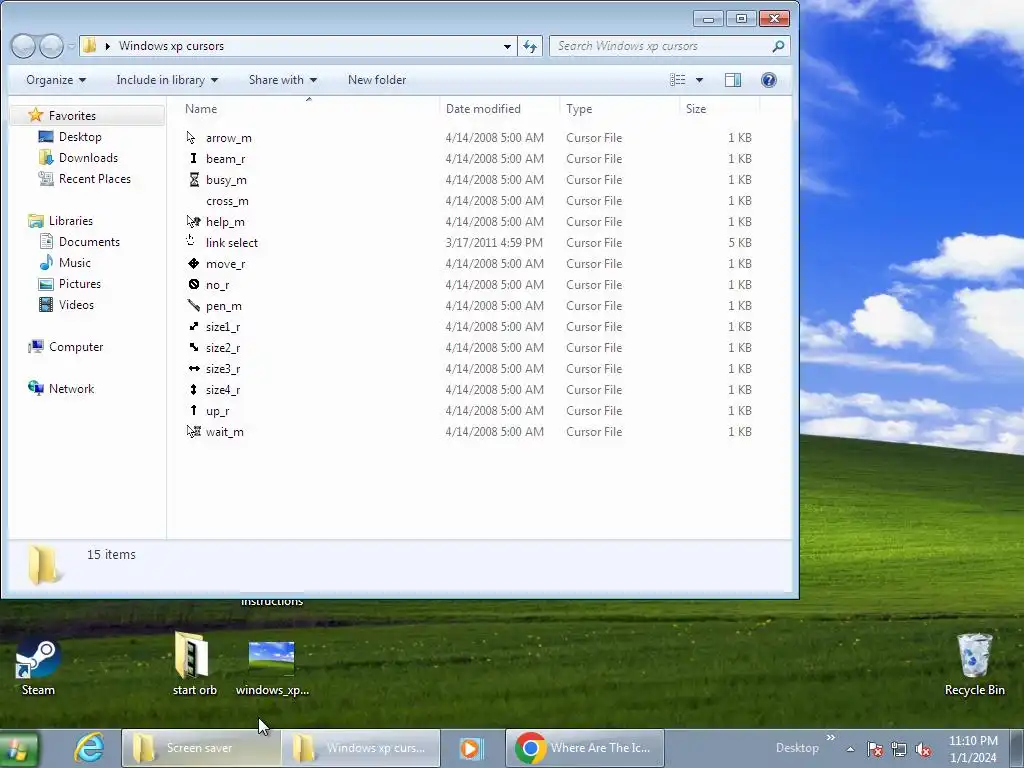1024x768 pixels.
Task: Select the size2_r diagonal resize icon
Action: (x=193, y=347)
